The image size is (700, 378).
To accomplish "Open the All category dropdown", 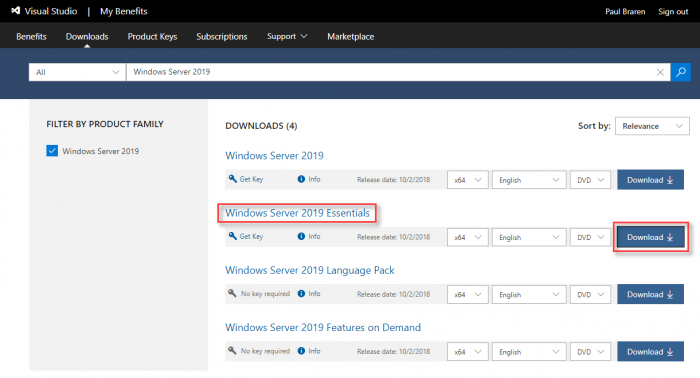I will (77, 72).
